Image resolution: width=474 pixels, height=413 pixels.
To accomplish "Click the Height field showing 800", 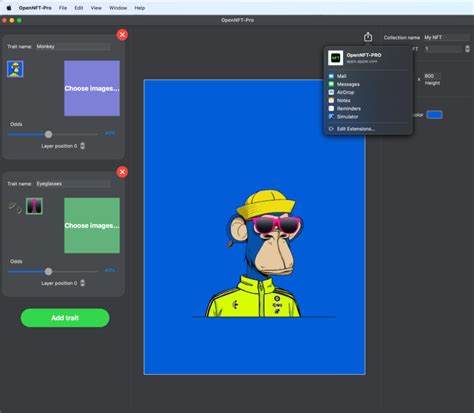I will coord(432,76).
